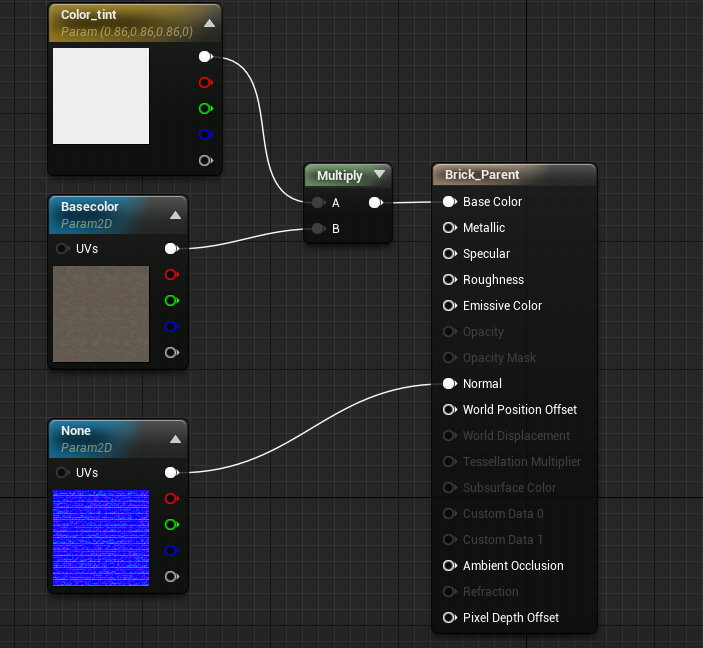Collapse the Color_tint node with its arrow

pyautogui.click(x=209, y=23)
